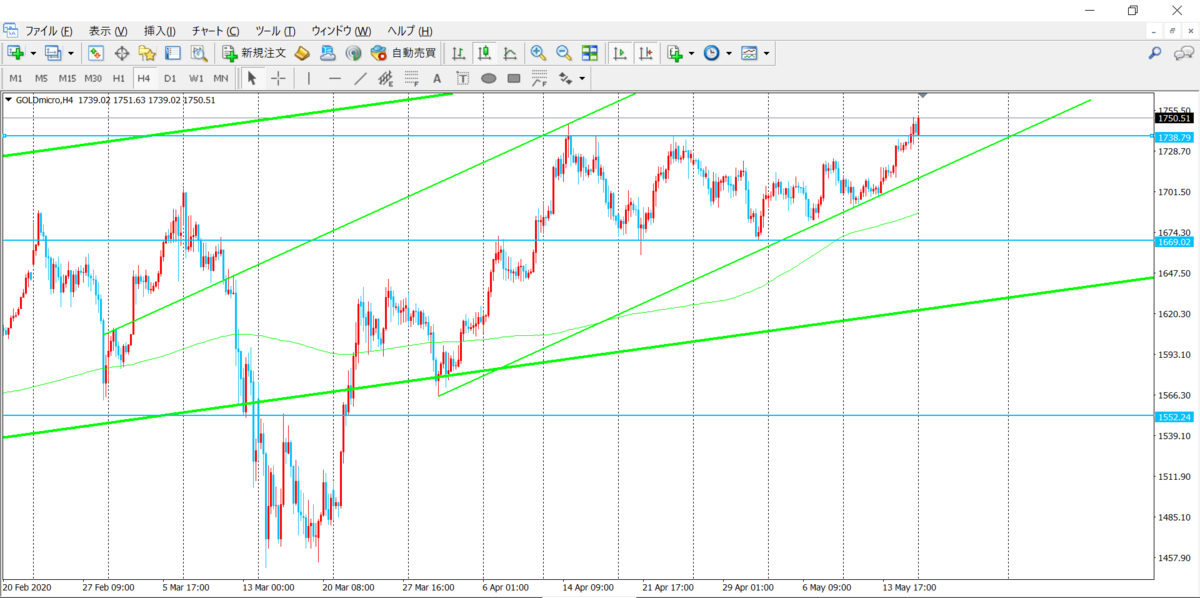Select the text (A) tool

[x=437, y=78]
